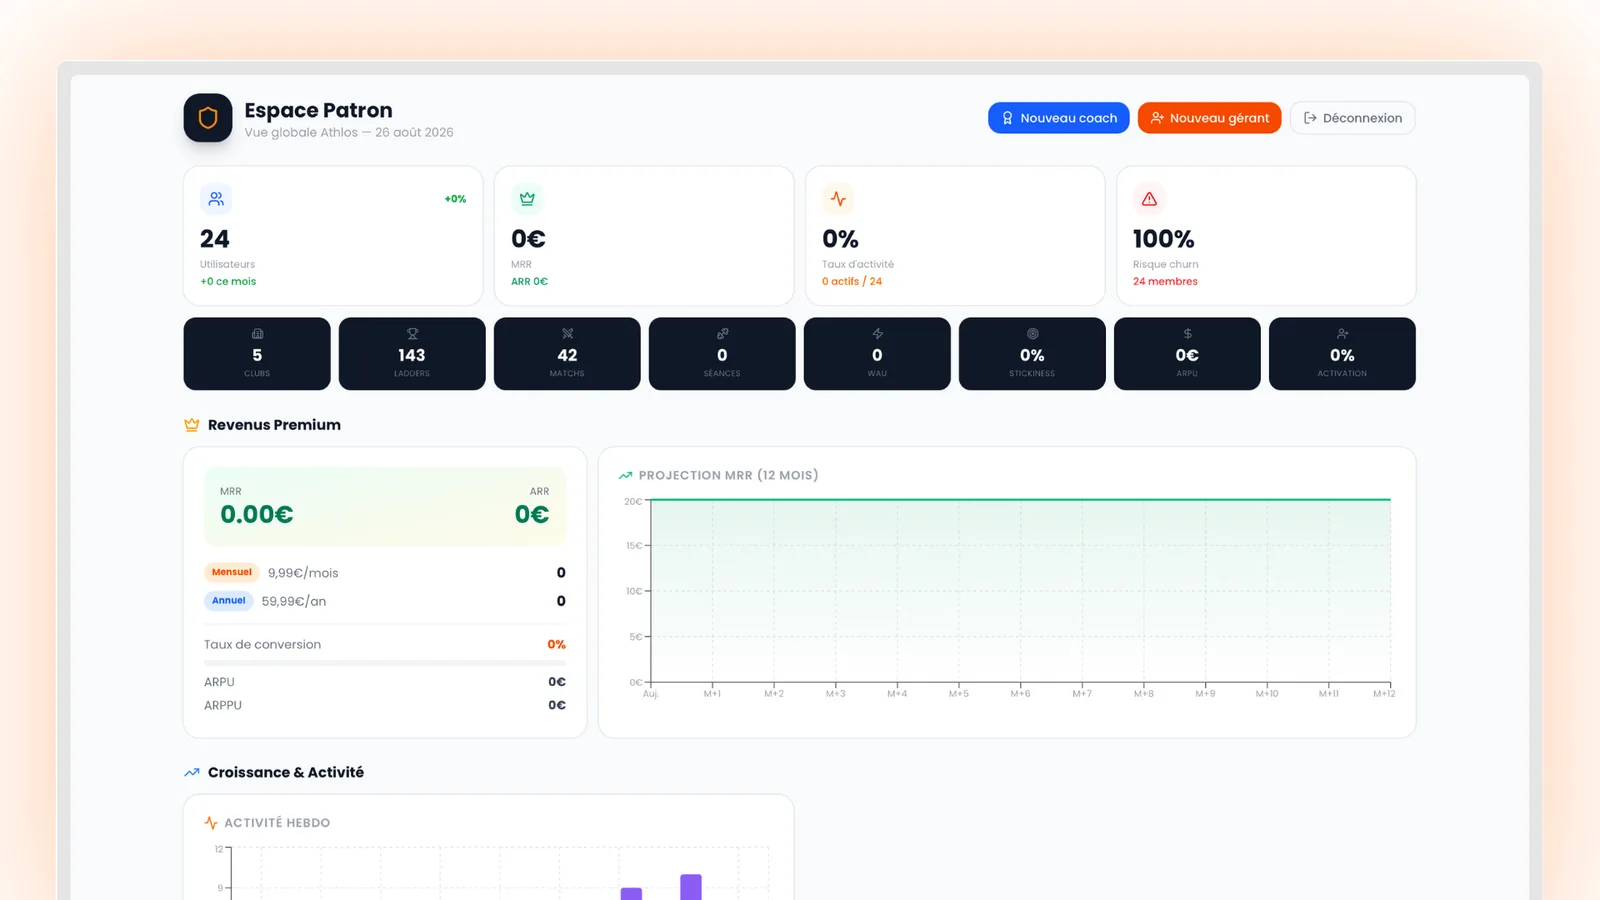Image resolution: width=1600 pixels, height=900 pixels.
Task: Click the Taux de conversion progress bar
Action: click(x=385, y=662)
